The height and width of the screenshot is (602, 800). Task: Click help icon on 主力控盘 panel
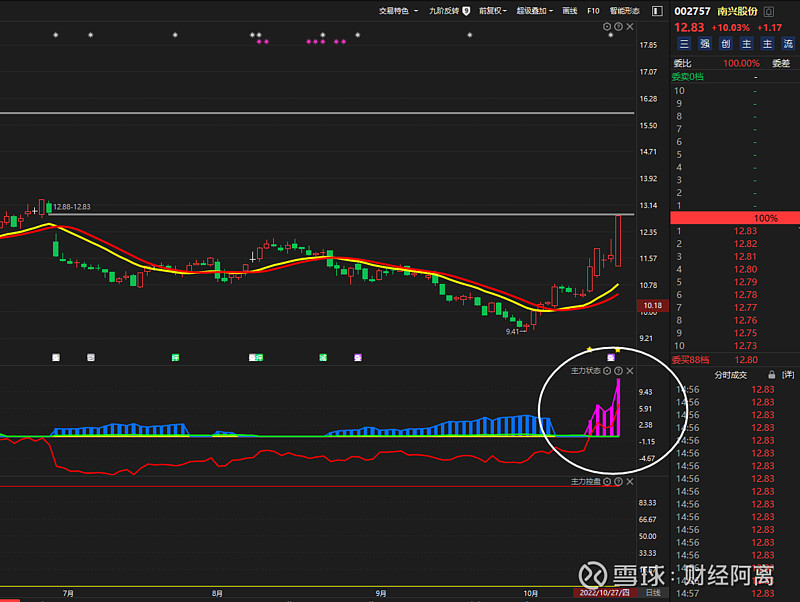[618, 482]
